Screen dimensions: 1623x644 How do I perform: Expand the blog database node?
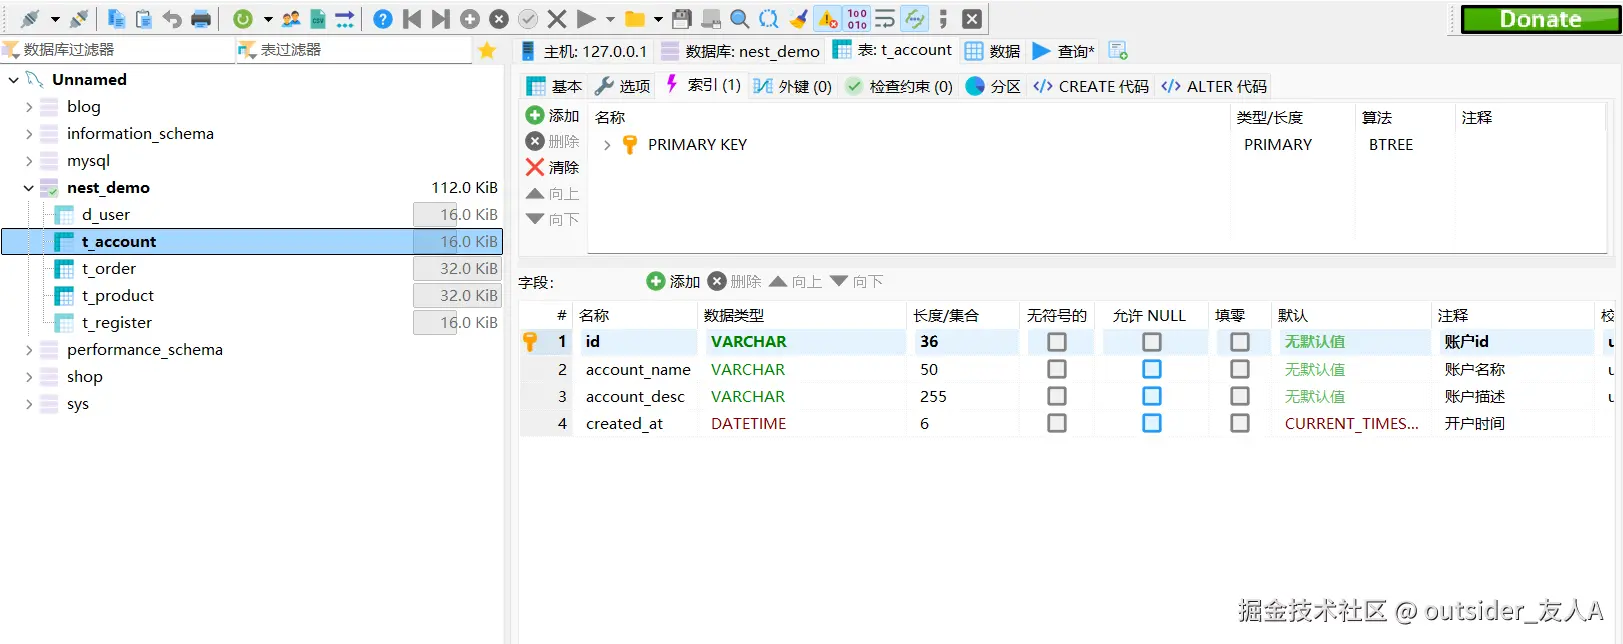click(29, 107)
